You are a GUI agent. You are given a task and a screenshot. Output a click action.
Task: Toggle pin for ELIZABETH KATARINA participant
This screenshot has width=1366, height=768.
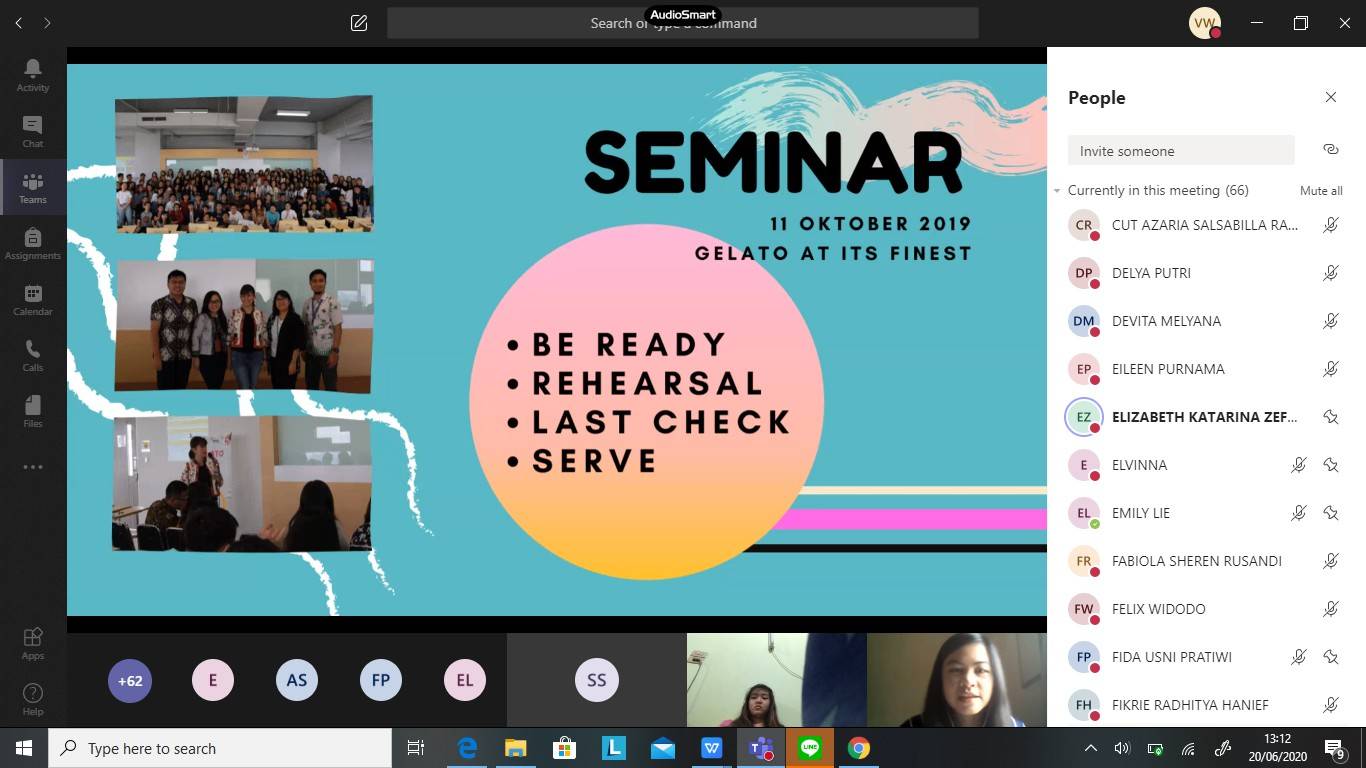[1330, 417]
